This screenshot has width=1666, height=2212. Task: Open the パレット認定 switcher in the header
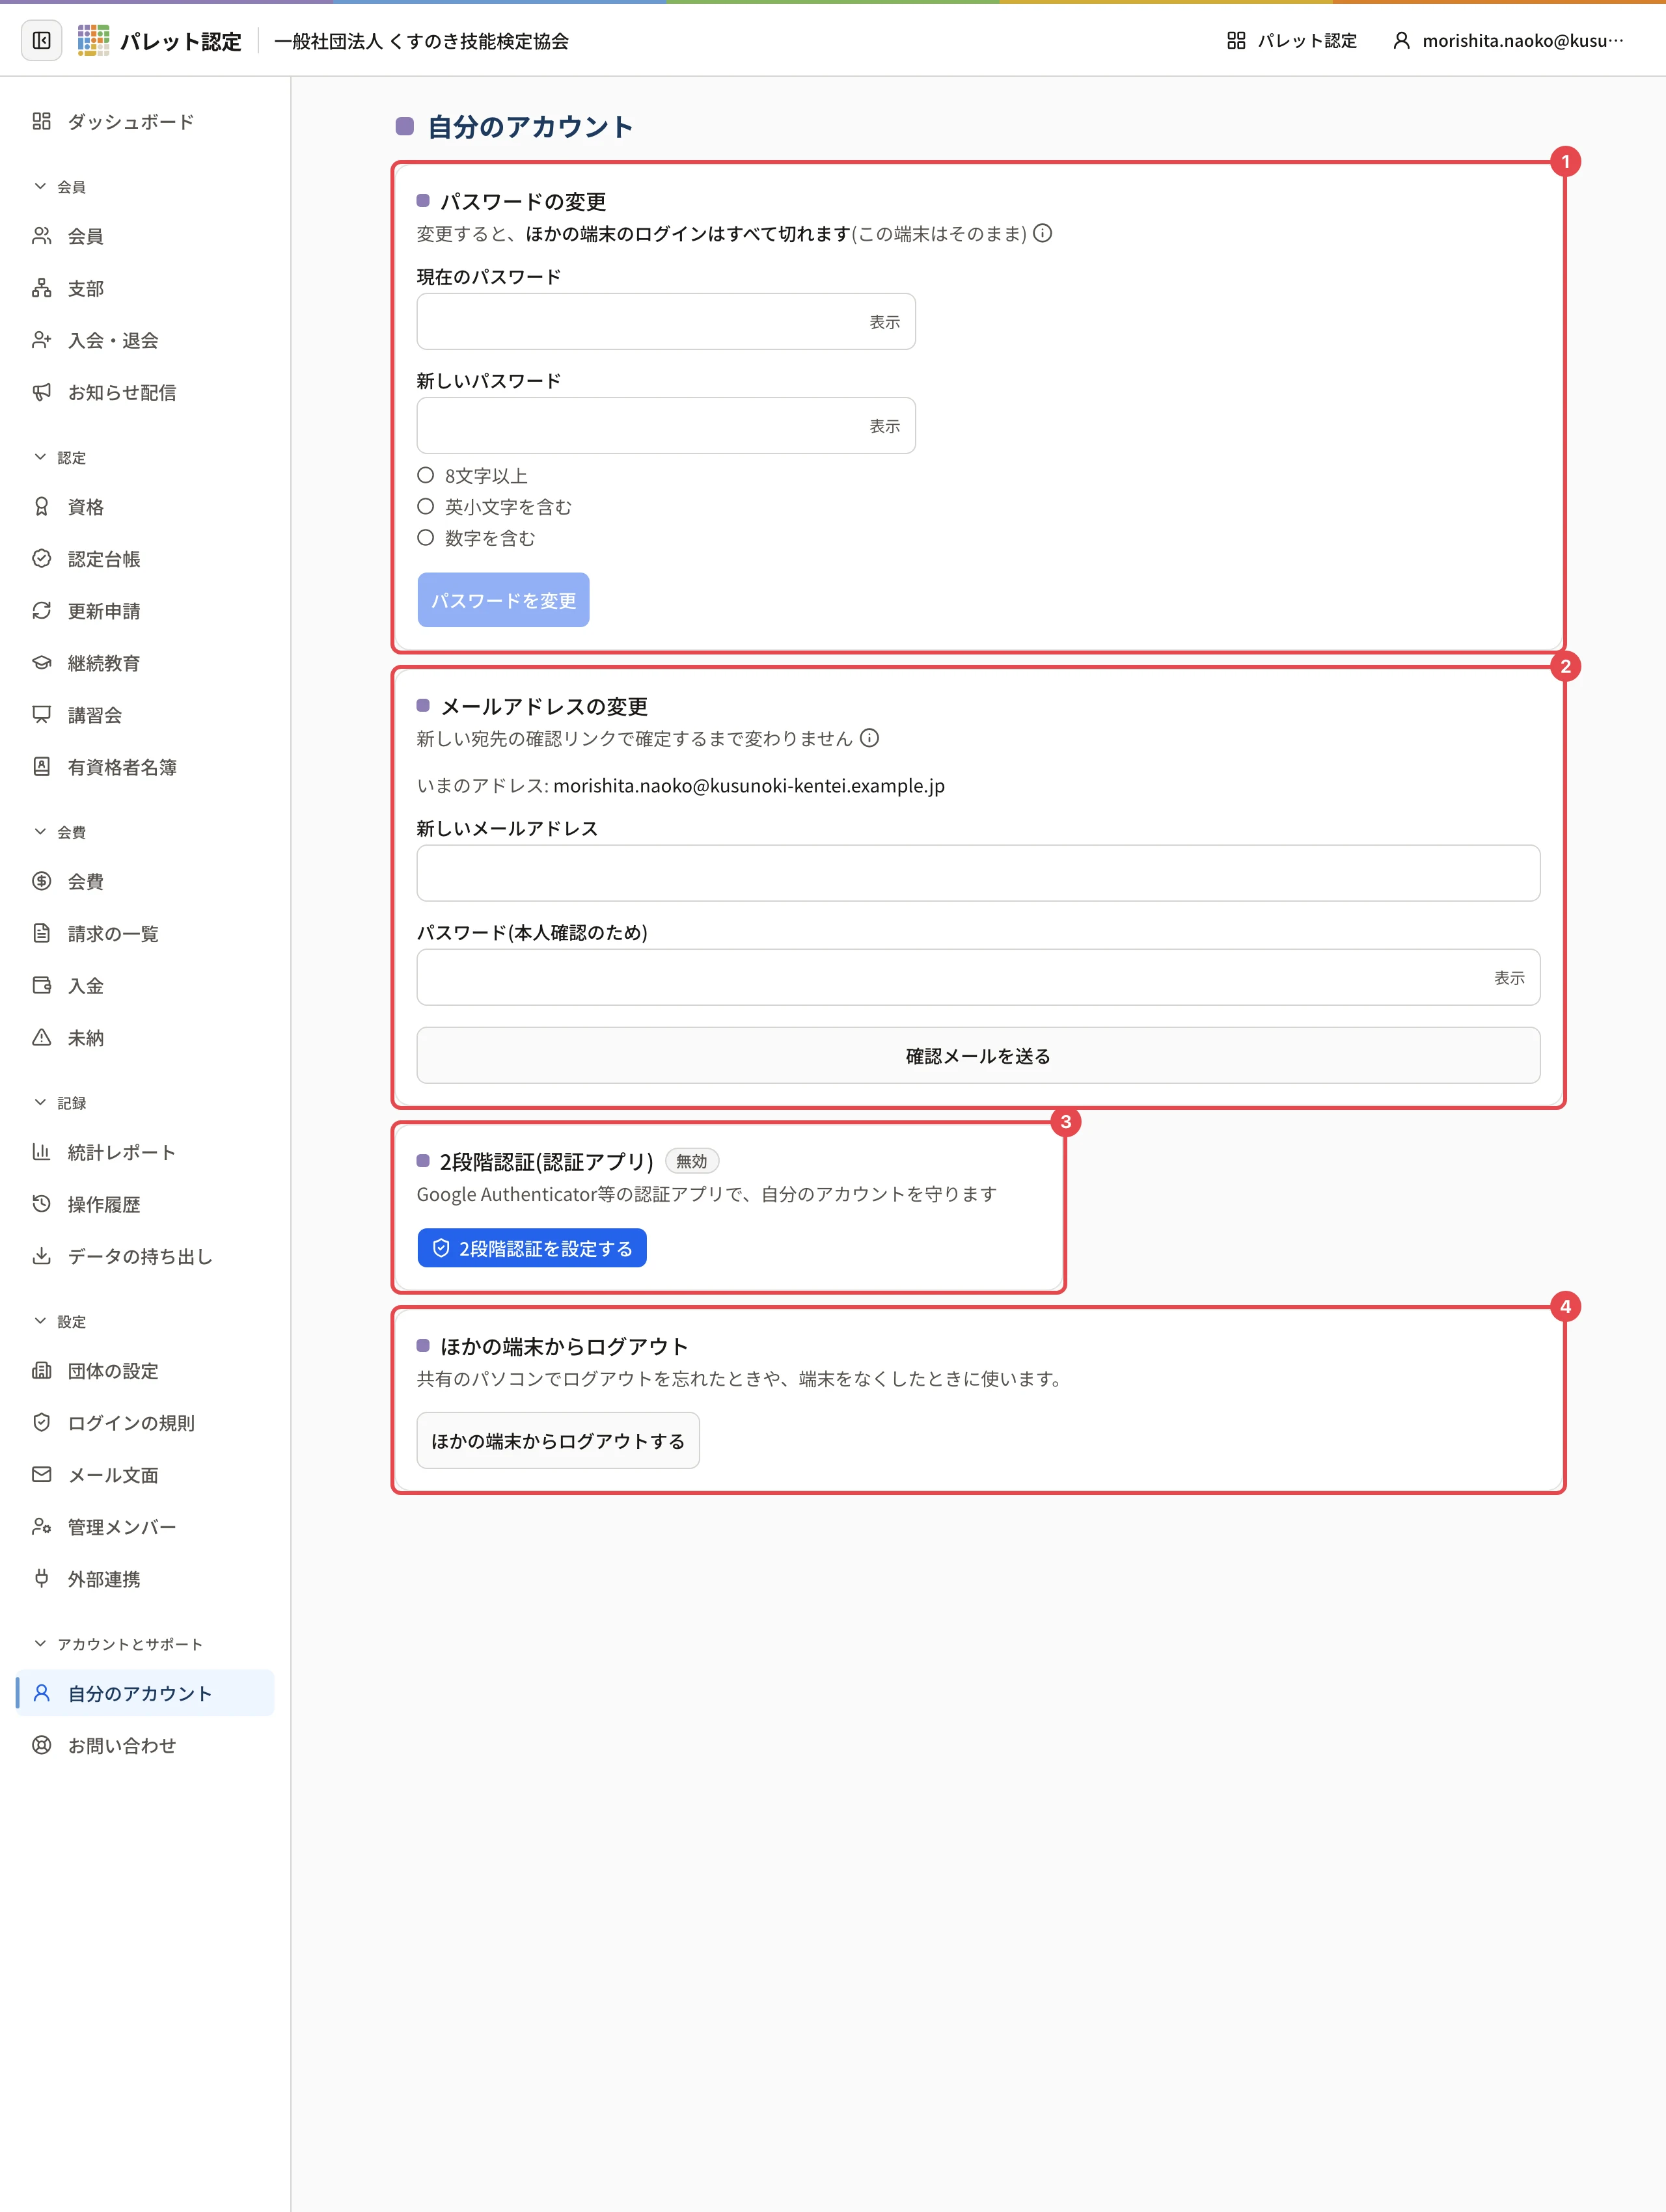(1292, 40)
